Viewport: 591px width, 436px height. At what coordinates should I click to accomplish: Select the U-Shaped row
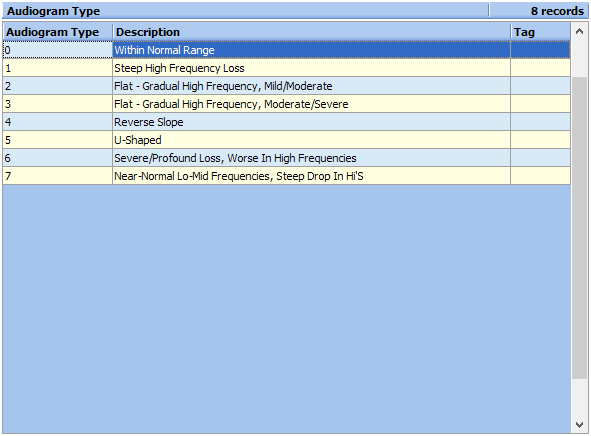pos(286,140)
